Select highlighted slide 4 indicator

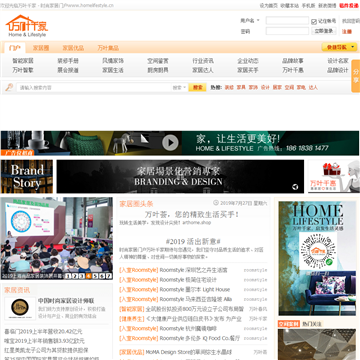pyautogui.click(x=89, y=276)
